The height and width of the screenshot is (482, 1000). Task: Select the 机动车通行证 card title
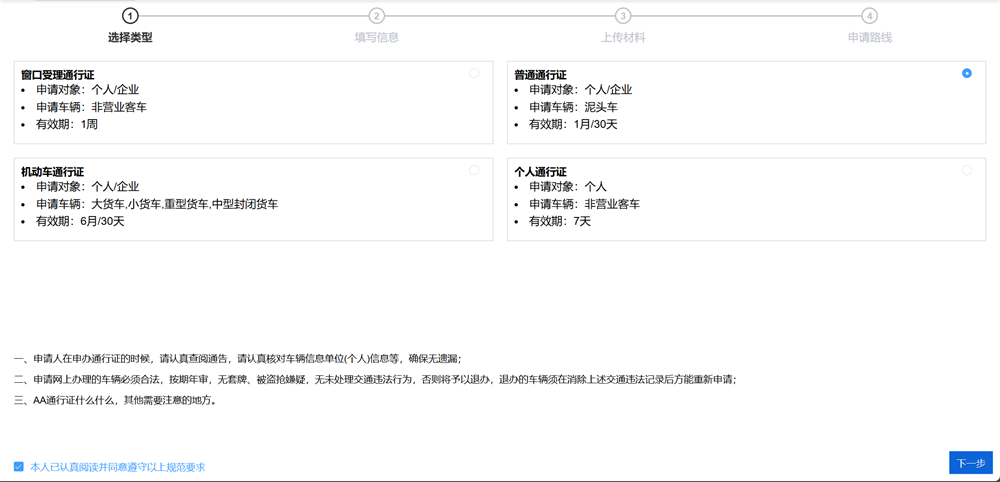pos(51,172)
